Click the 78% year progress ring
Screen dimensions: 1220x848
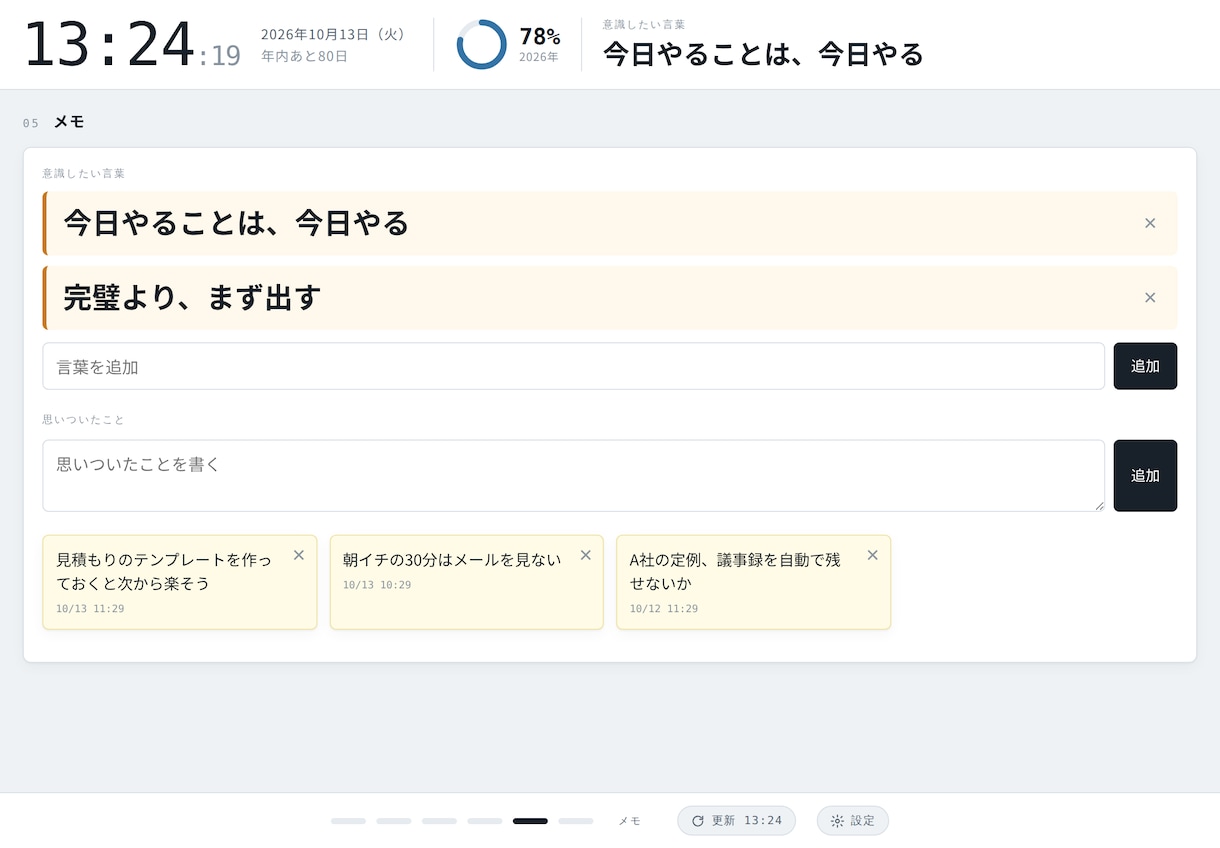[482, 44]
